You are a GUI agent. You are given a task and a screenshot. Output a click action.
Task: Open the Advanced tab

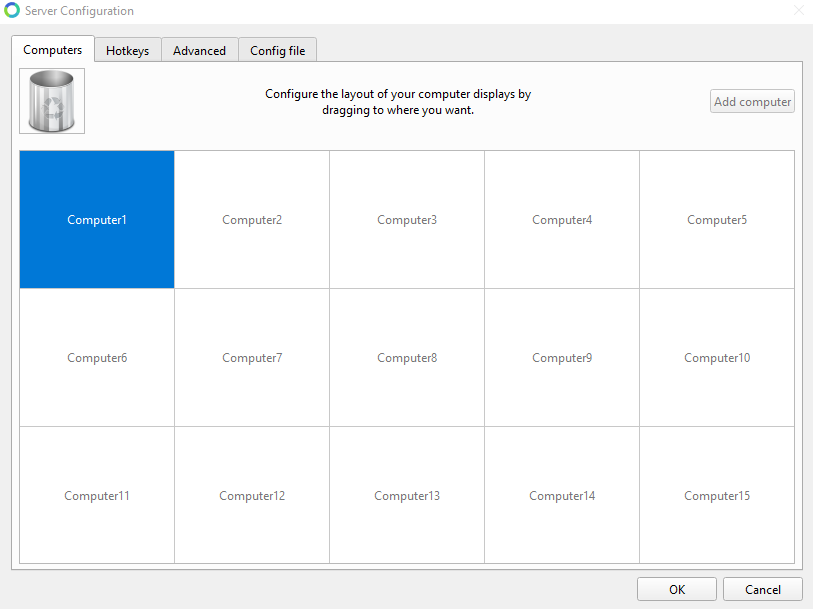pos(200,51)
